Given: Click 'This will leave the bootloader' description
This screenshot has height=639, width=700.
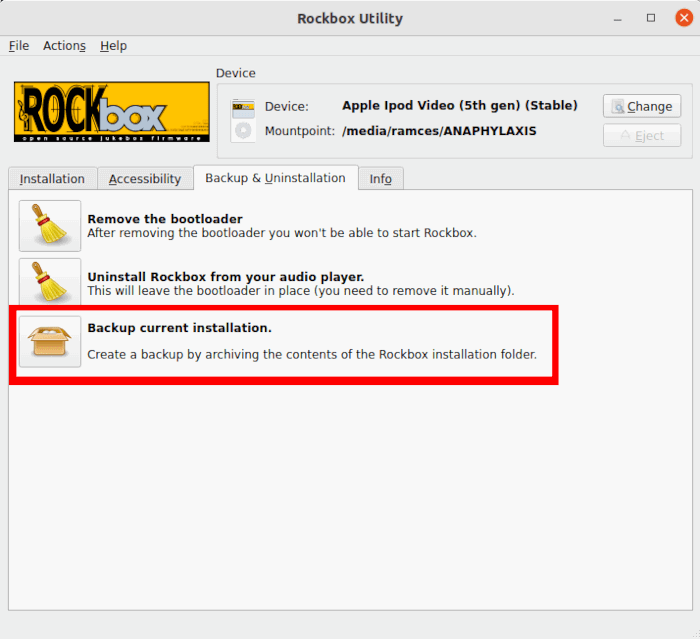Looking at the screenshot, I should pyautogui.click(x=301, y=291).
